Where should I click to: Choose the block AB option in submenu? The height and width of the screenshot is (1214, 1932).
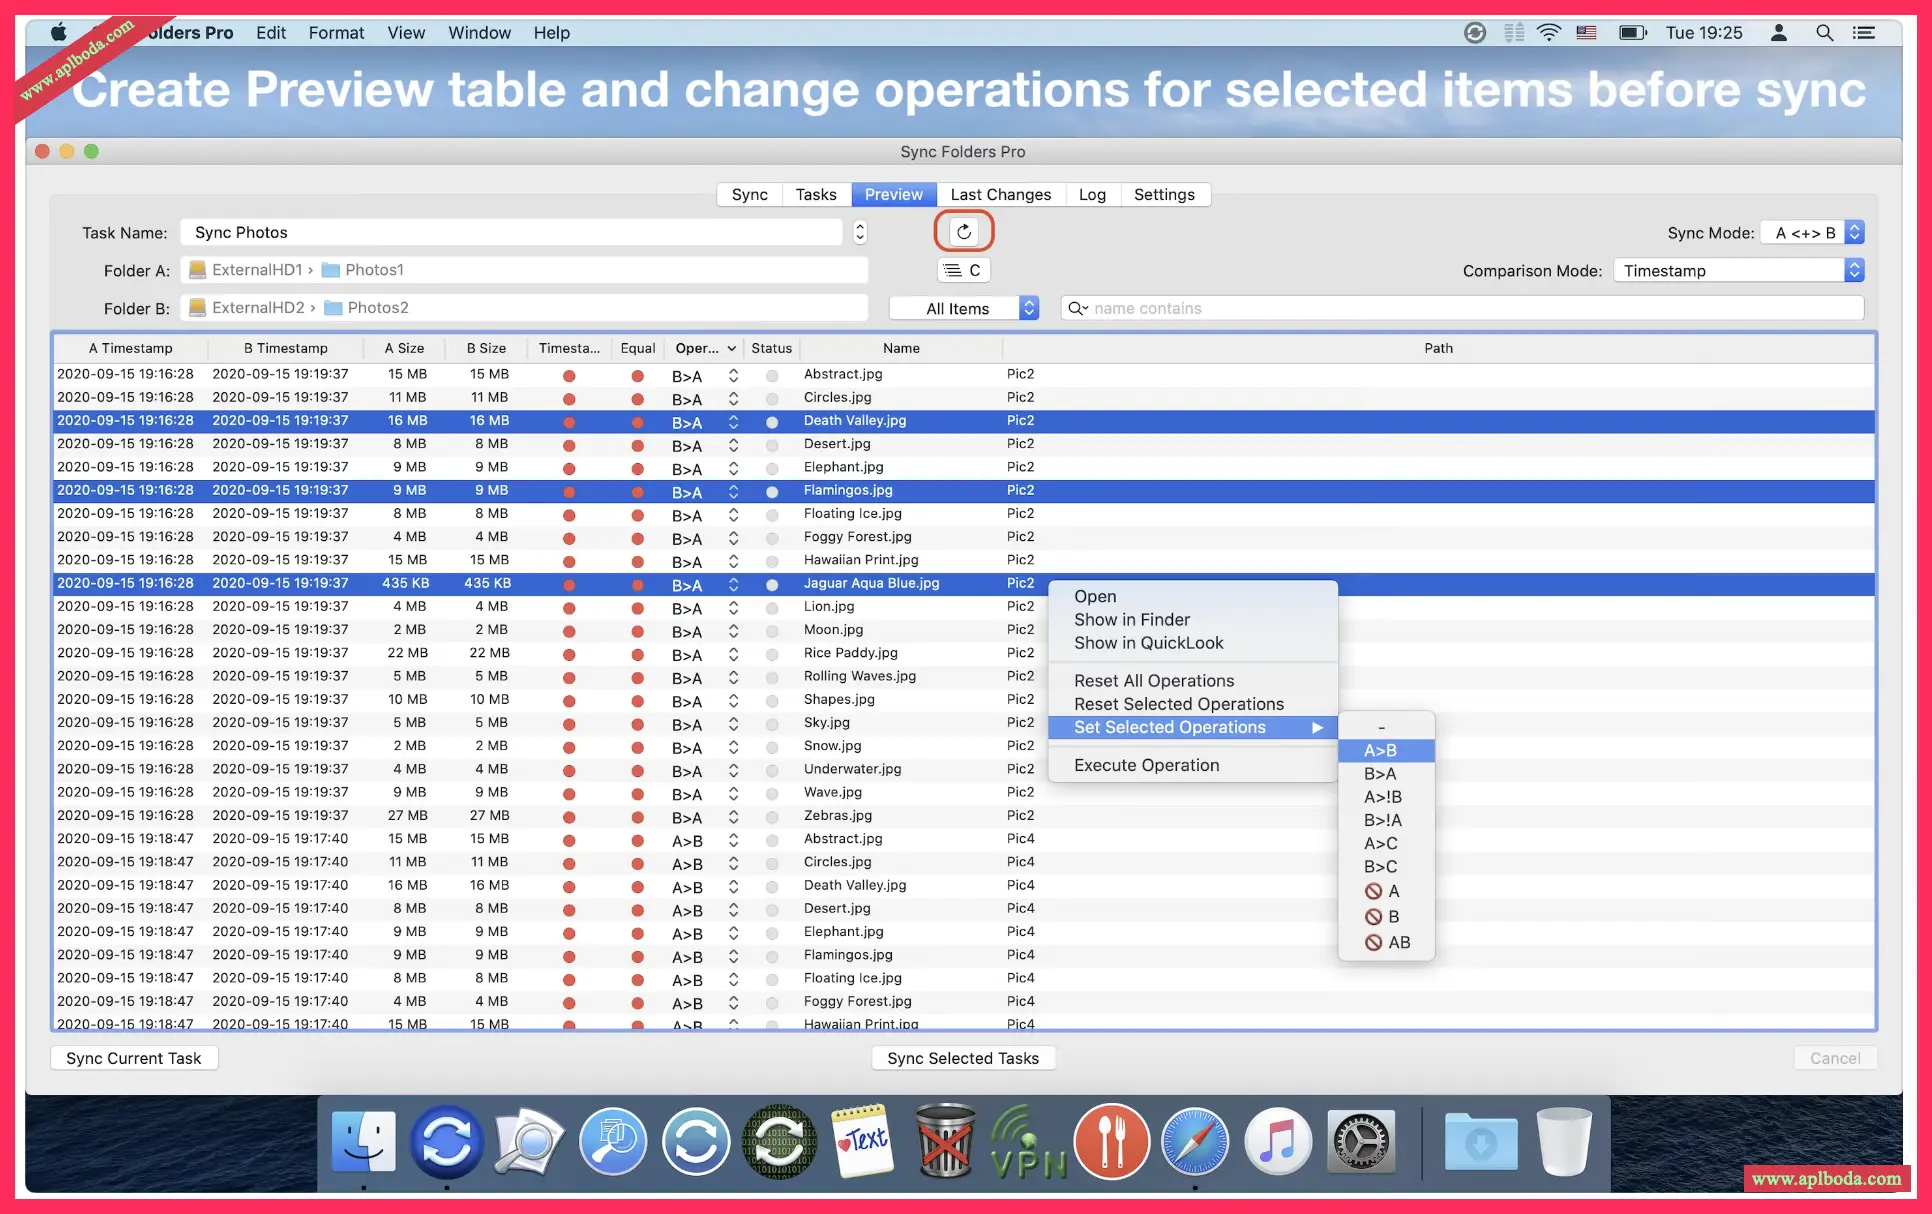point(1386,942)
